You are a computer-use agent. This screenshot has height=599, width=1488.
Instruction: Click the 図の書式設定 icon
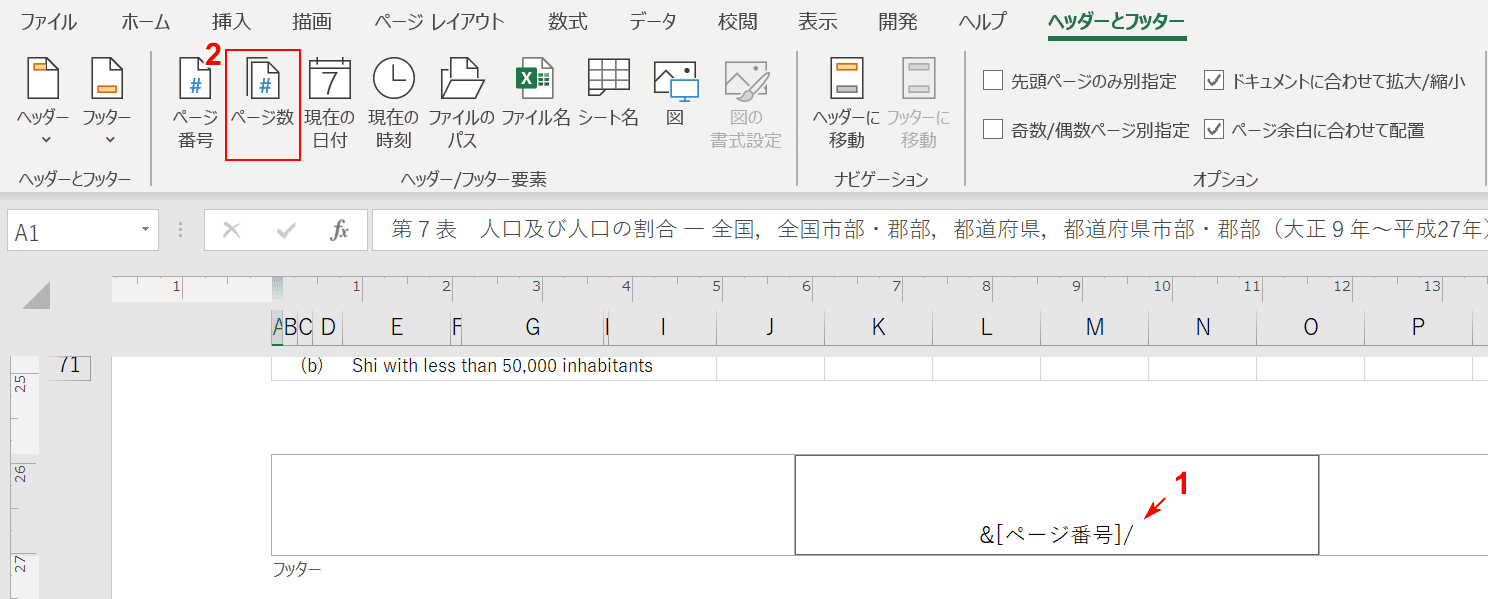746,103
